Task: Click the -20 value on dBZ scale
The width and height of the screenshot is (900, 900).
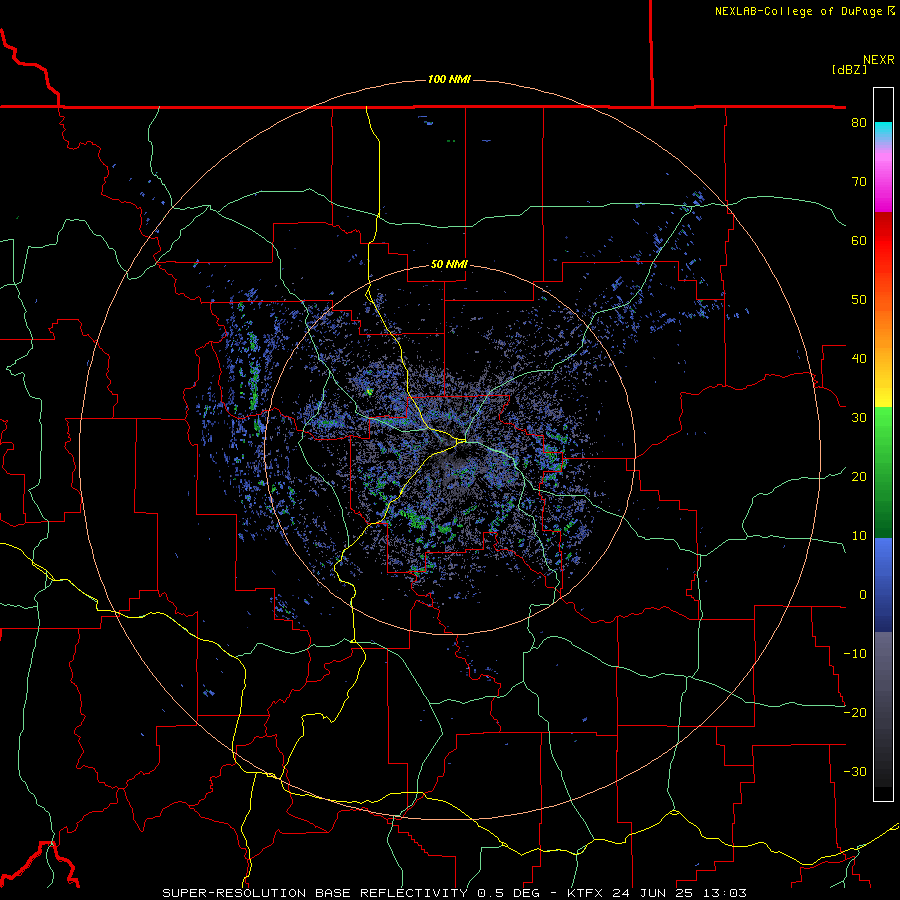Action: tap(855, 713)
